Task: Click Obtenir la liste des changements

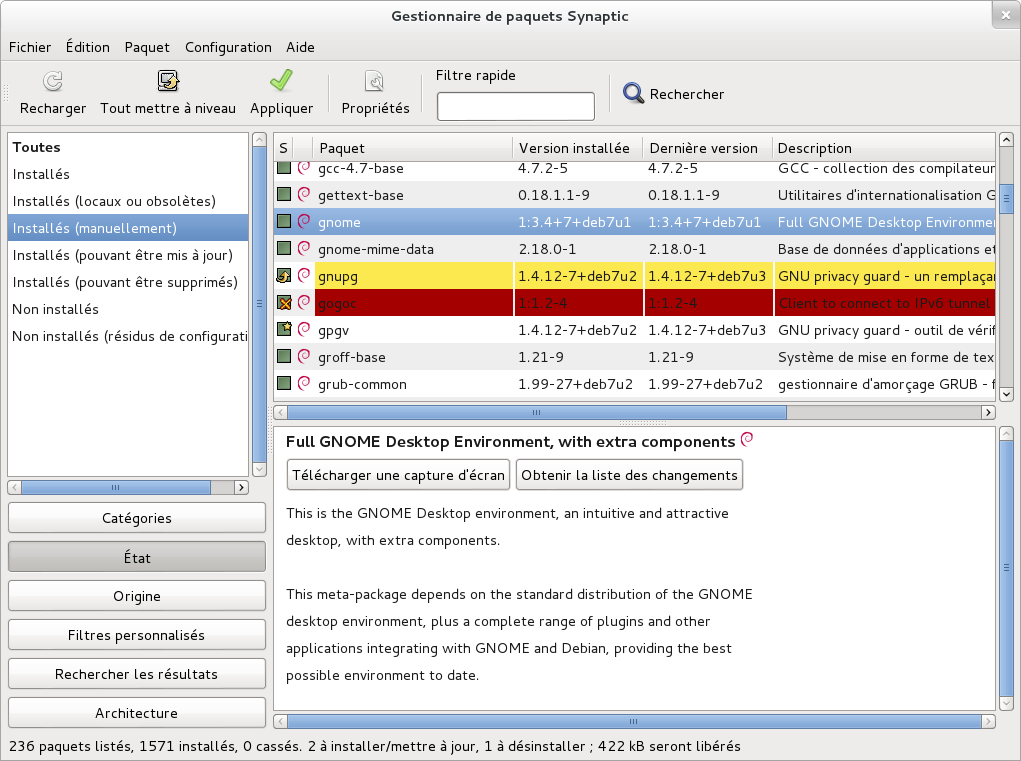Action: pyautogui.click(x=629, y=474)
